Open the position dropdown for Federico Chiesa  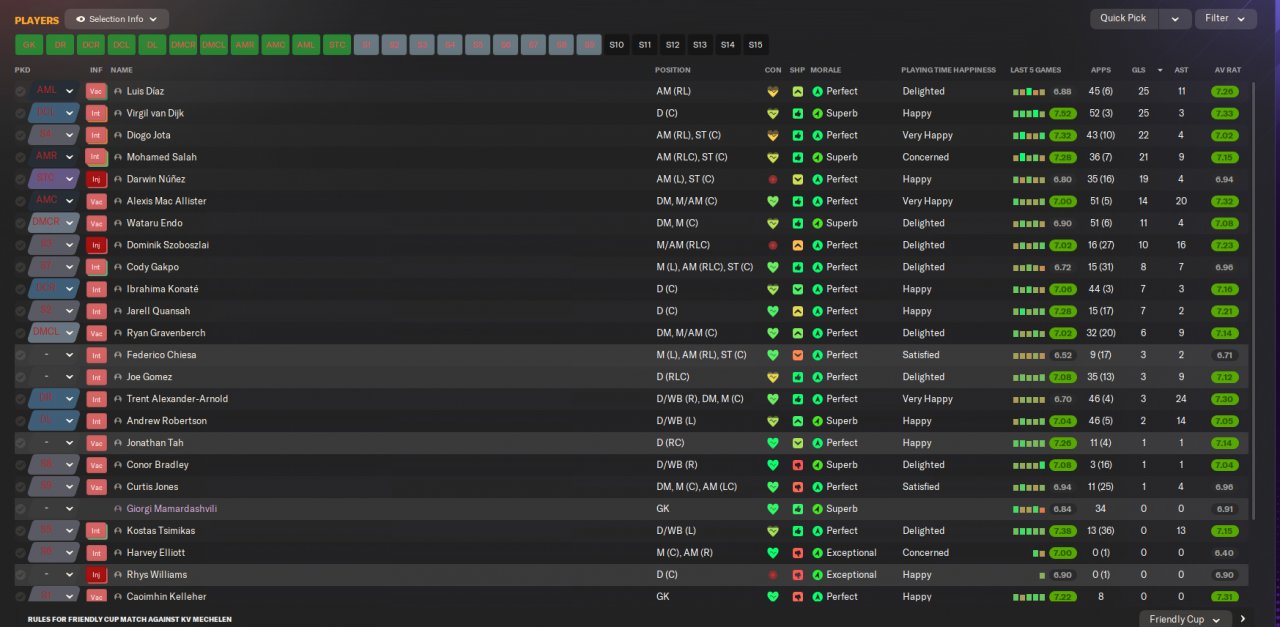pyautogui.click(x=54, y=355)
